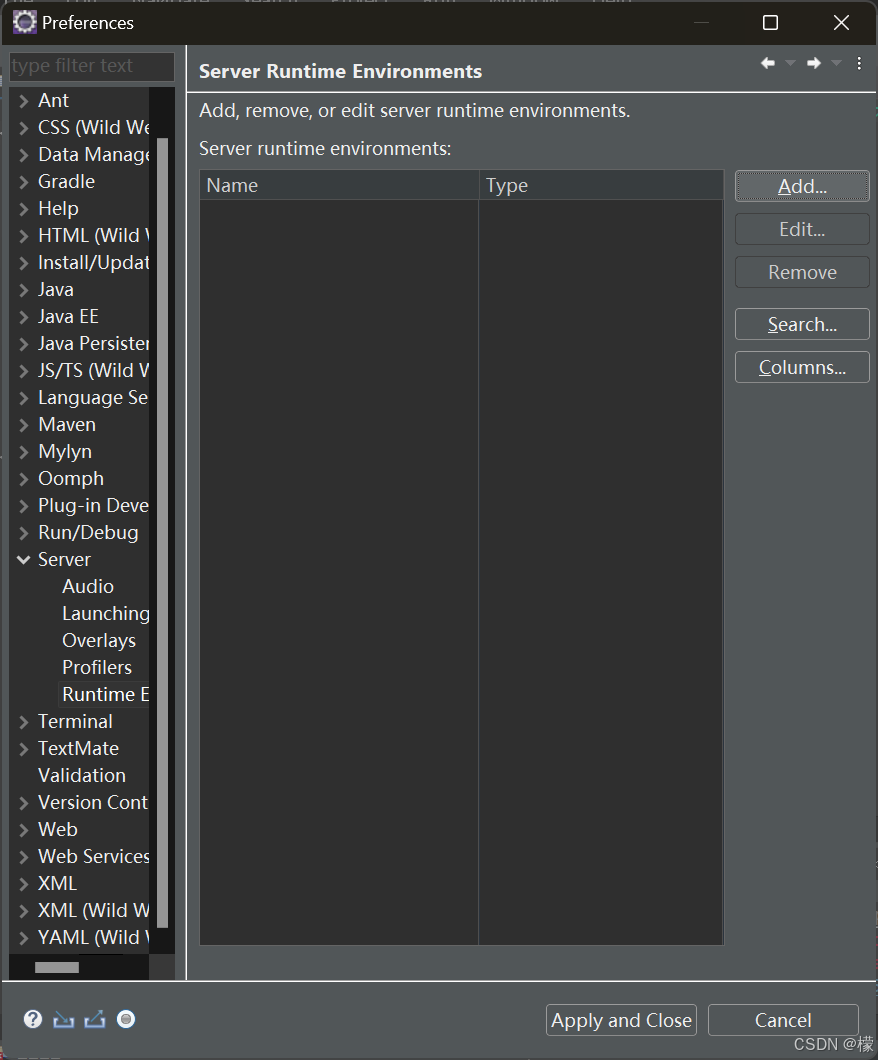Expand the Maven category
Viewport: 878px width, 1060px height.
coord(23,424)
